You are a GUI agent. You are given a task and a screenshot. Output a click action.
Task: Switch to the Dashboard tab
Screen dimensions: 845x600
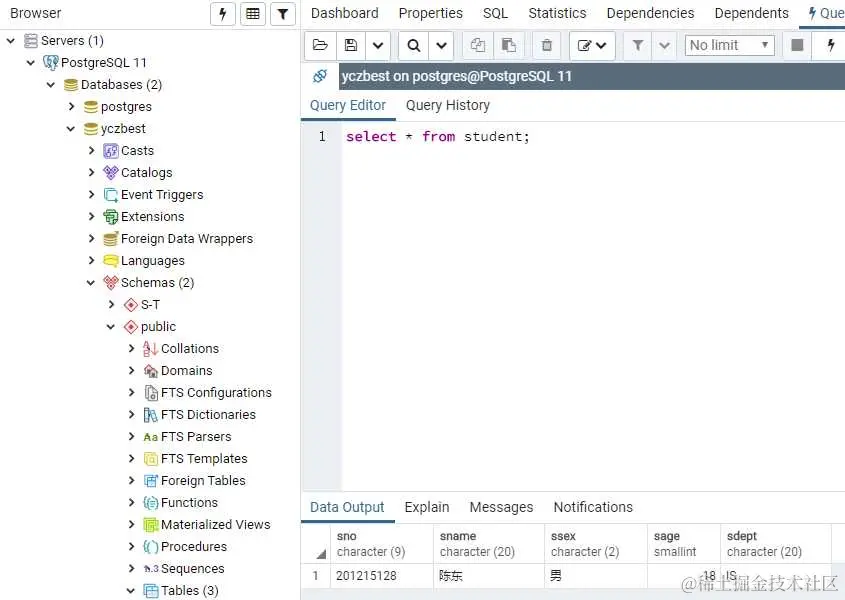344,13
